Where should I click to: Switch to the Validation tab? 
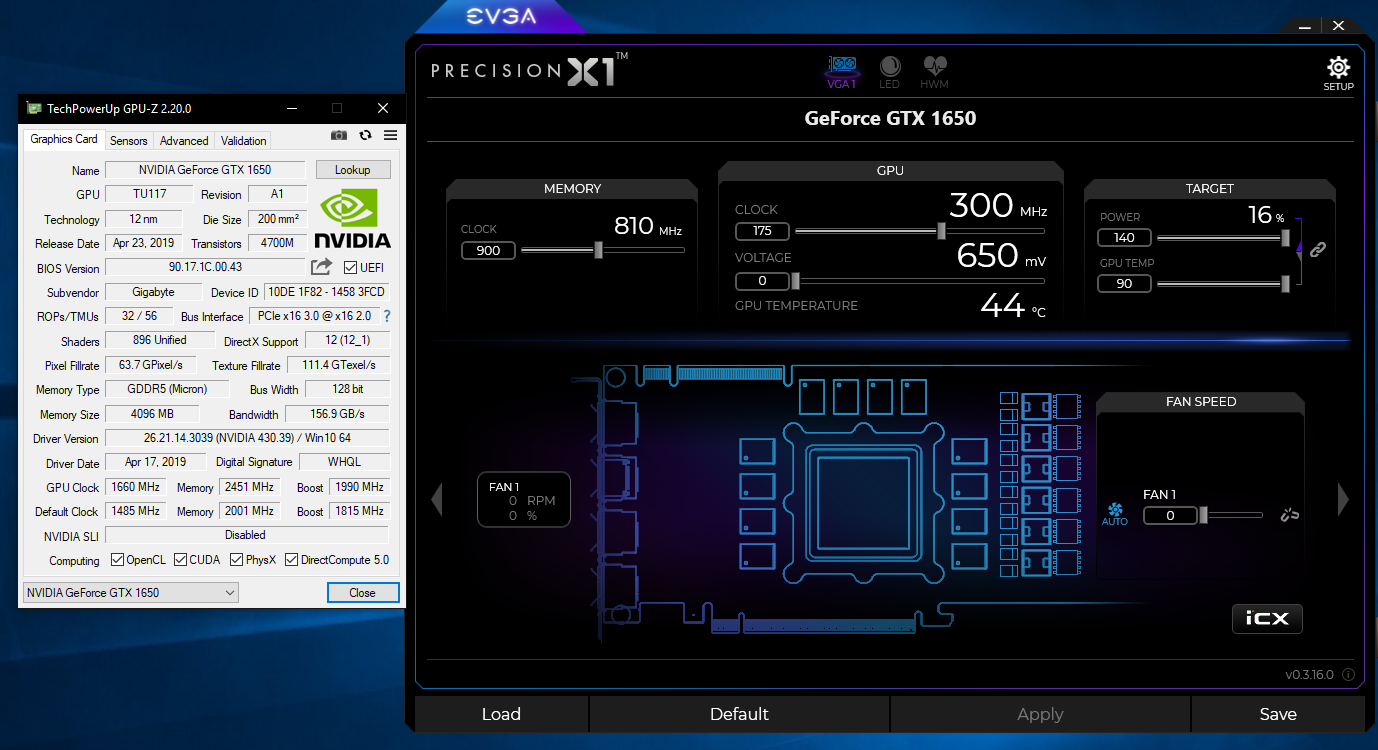pyautogui.click(x=244, y=141)
